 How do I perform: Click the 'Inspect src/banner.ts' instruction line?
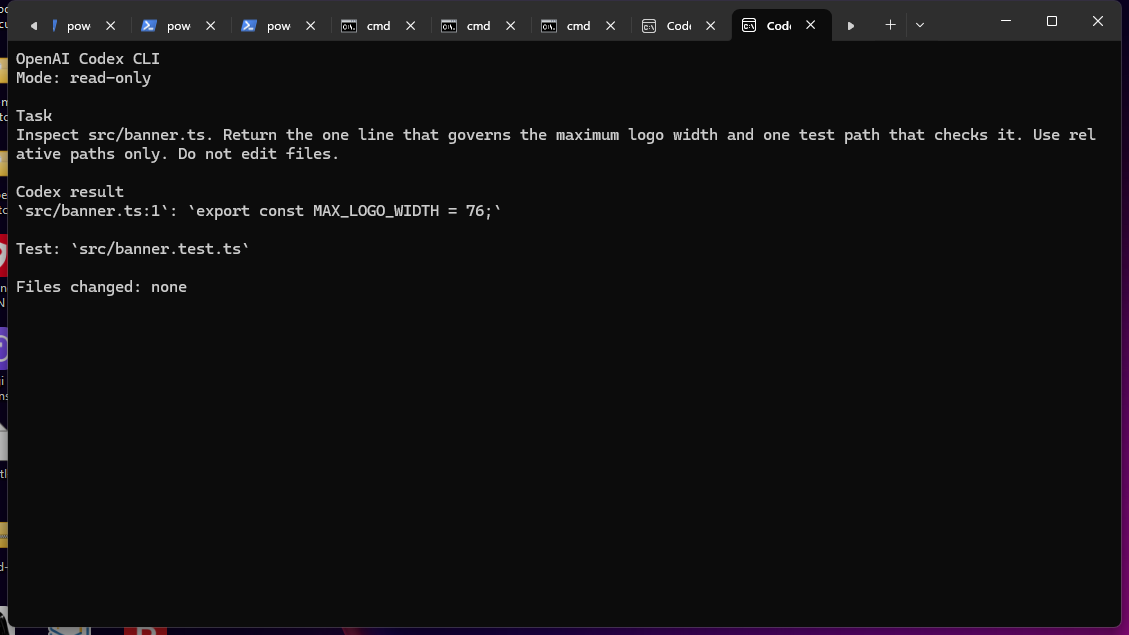[556, 135]
